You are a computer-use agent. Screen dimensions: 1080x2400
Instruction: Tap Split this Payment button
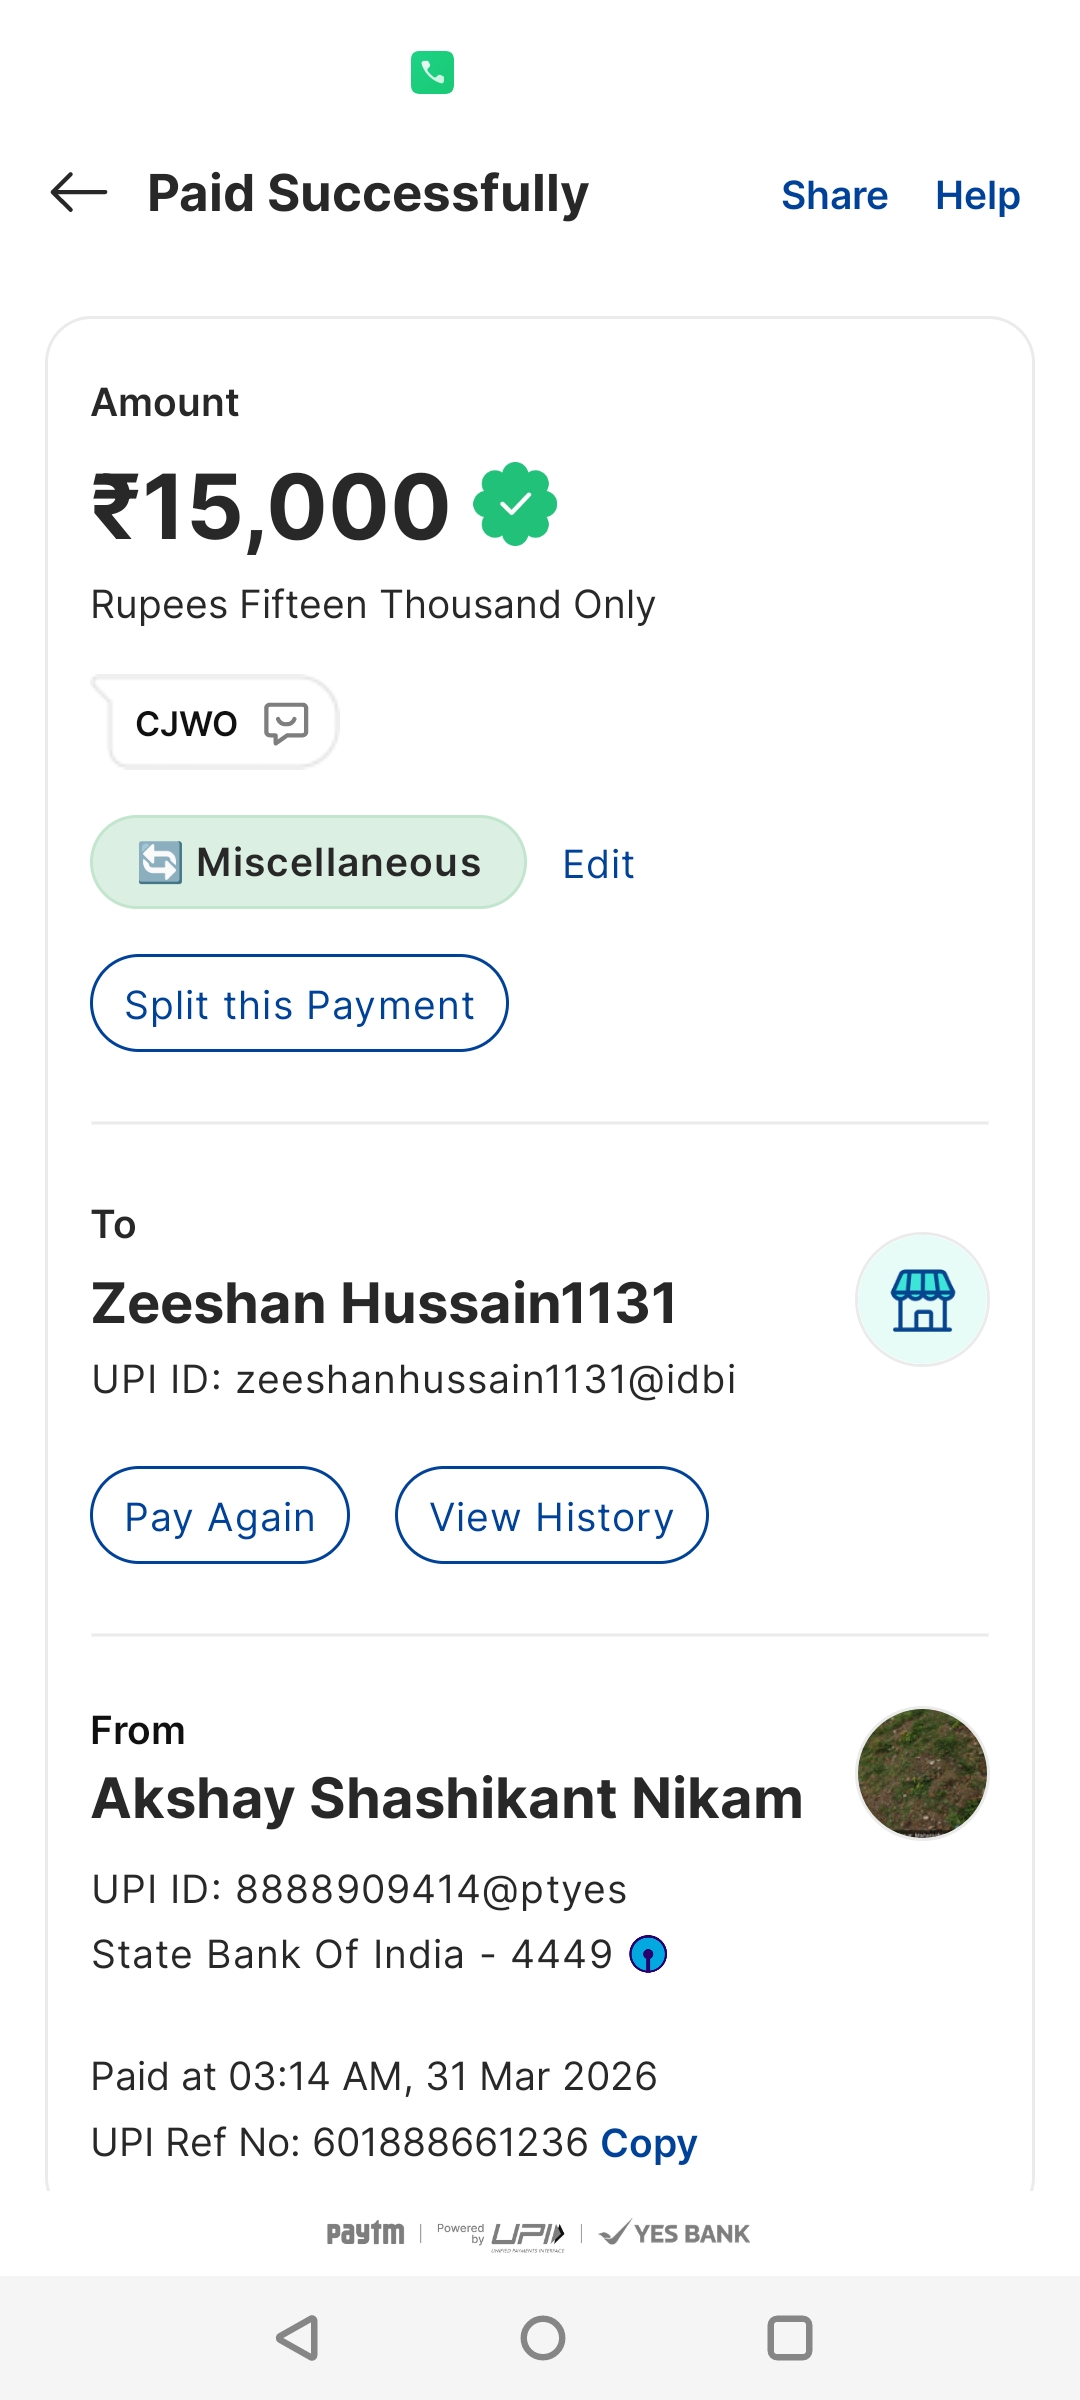pyautogui.click(x=299, y=1004)
